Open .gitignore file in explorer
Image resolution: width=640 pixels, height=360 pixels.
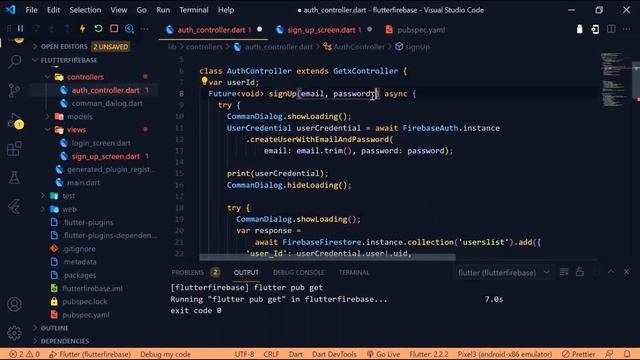(x=79, y=249)
